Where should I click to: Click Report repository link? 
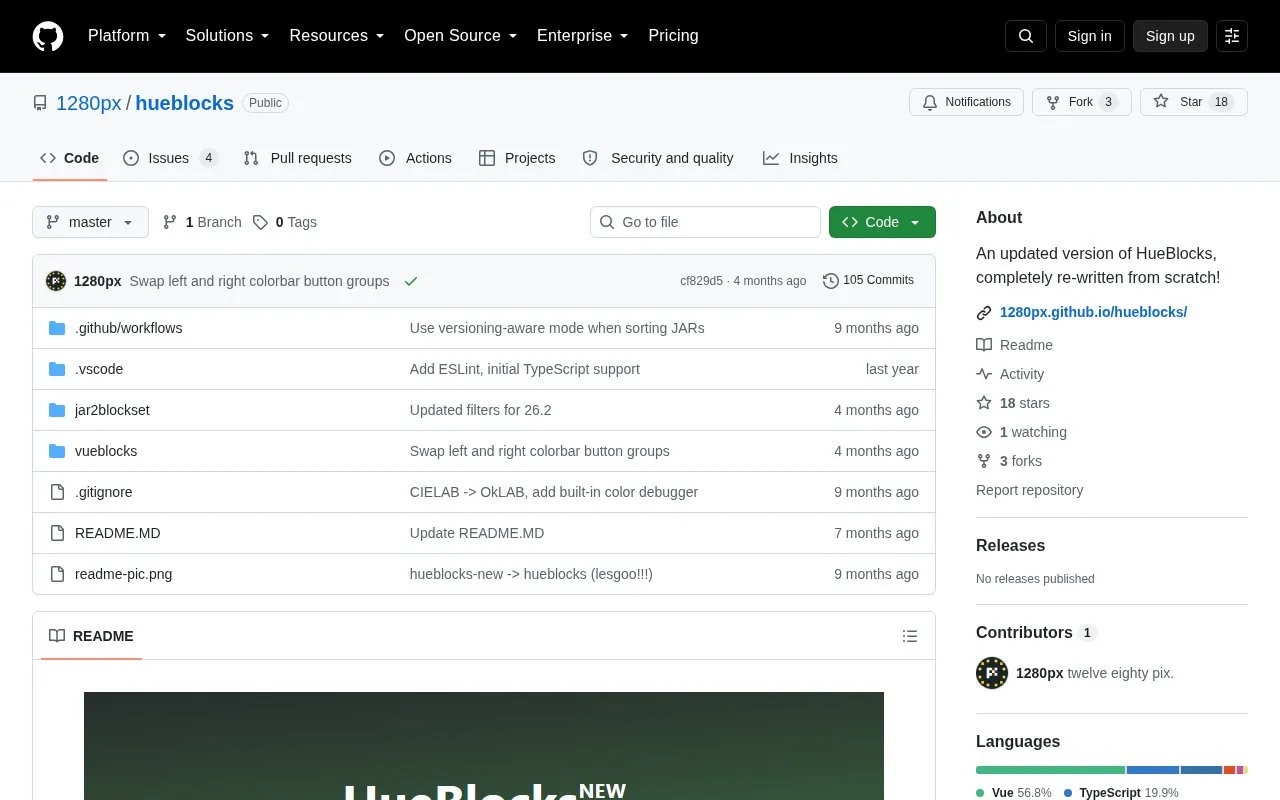[x=1029, y=490]
